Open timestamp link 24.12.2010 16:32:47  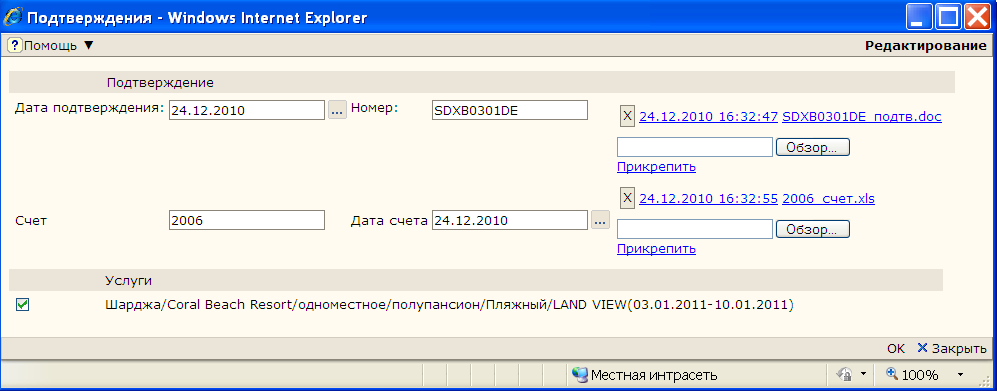pyautogui.click(x=708, y=117)
